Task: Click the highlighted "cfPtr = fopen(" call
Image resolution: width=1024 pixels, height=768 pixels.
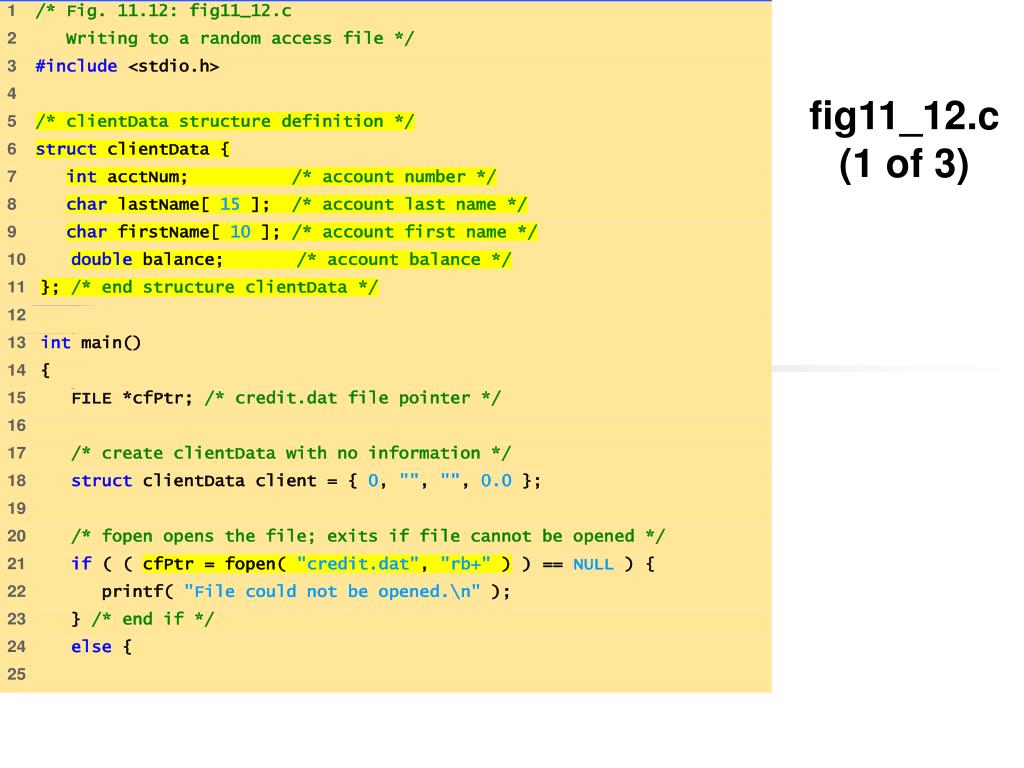Action: click(214, 564)
